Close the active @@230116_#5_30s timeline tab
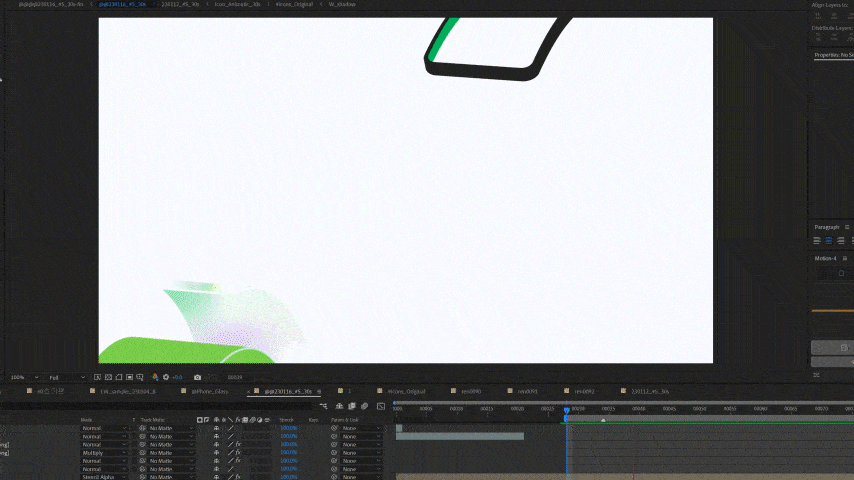Viewport: 854px width, 480px height. pos(249,391)
